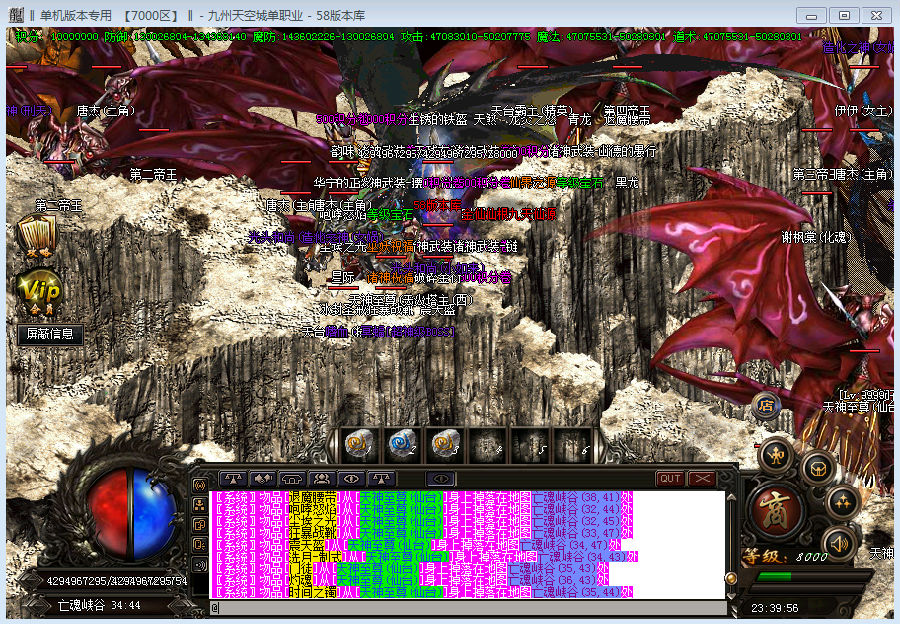Click the large red 离 button

(x=775, y=509)
